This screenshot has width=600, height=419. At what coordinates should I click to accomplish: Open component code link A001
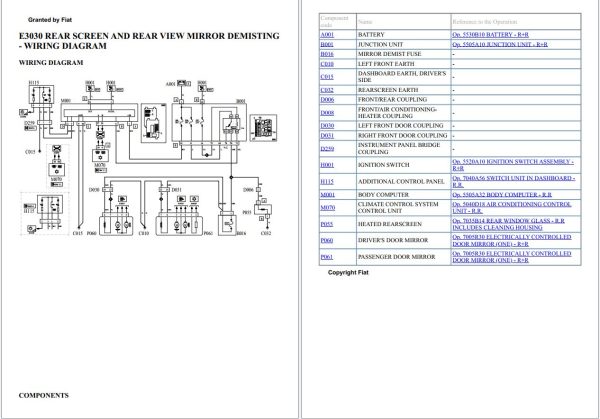pos(327,35)
